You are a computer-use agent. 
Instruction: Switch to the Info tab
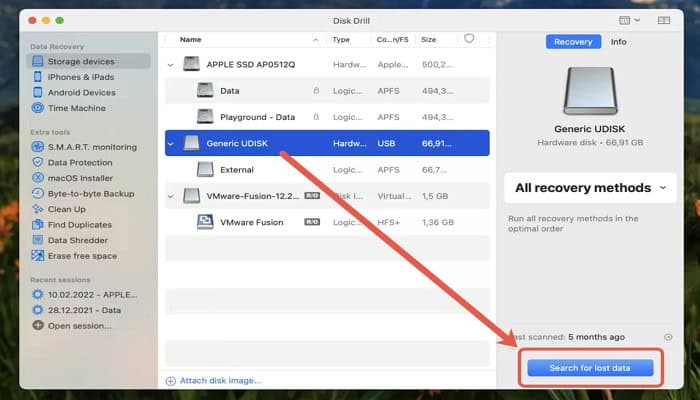(x=619, y=42)
